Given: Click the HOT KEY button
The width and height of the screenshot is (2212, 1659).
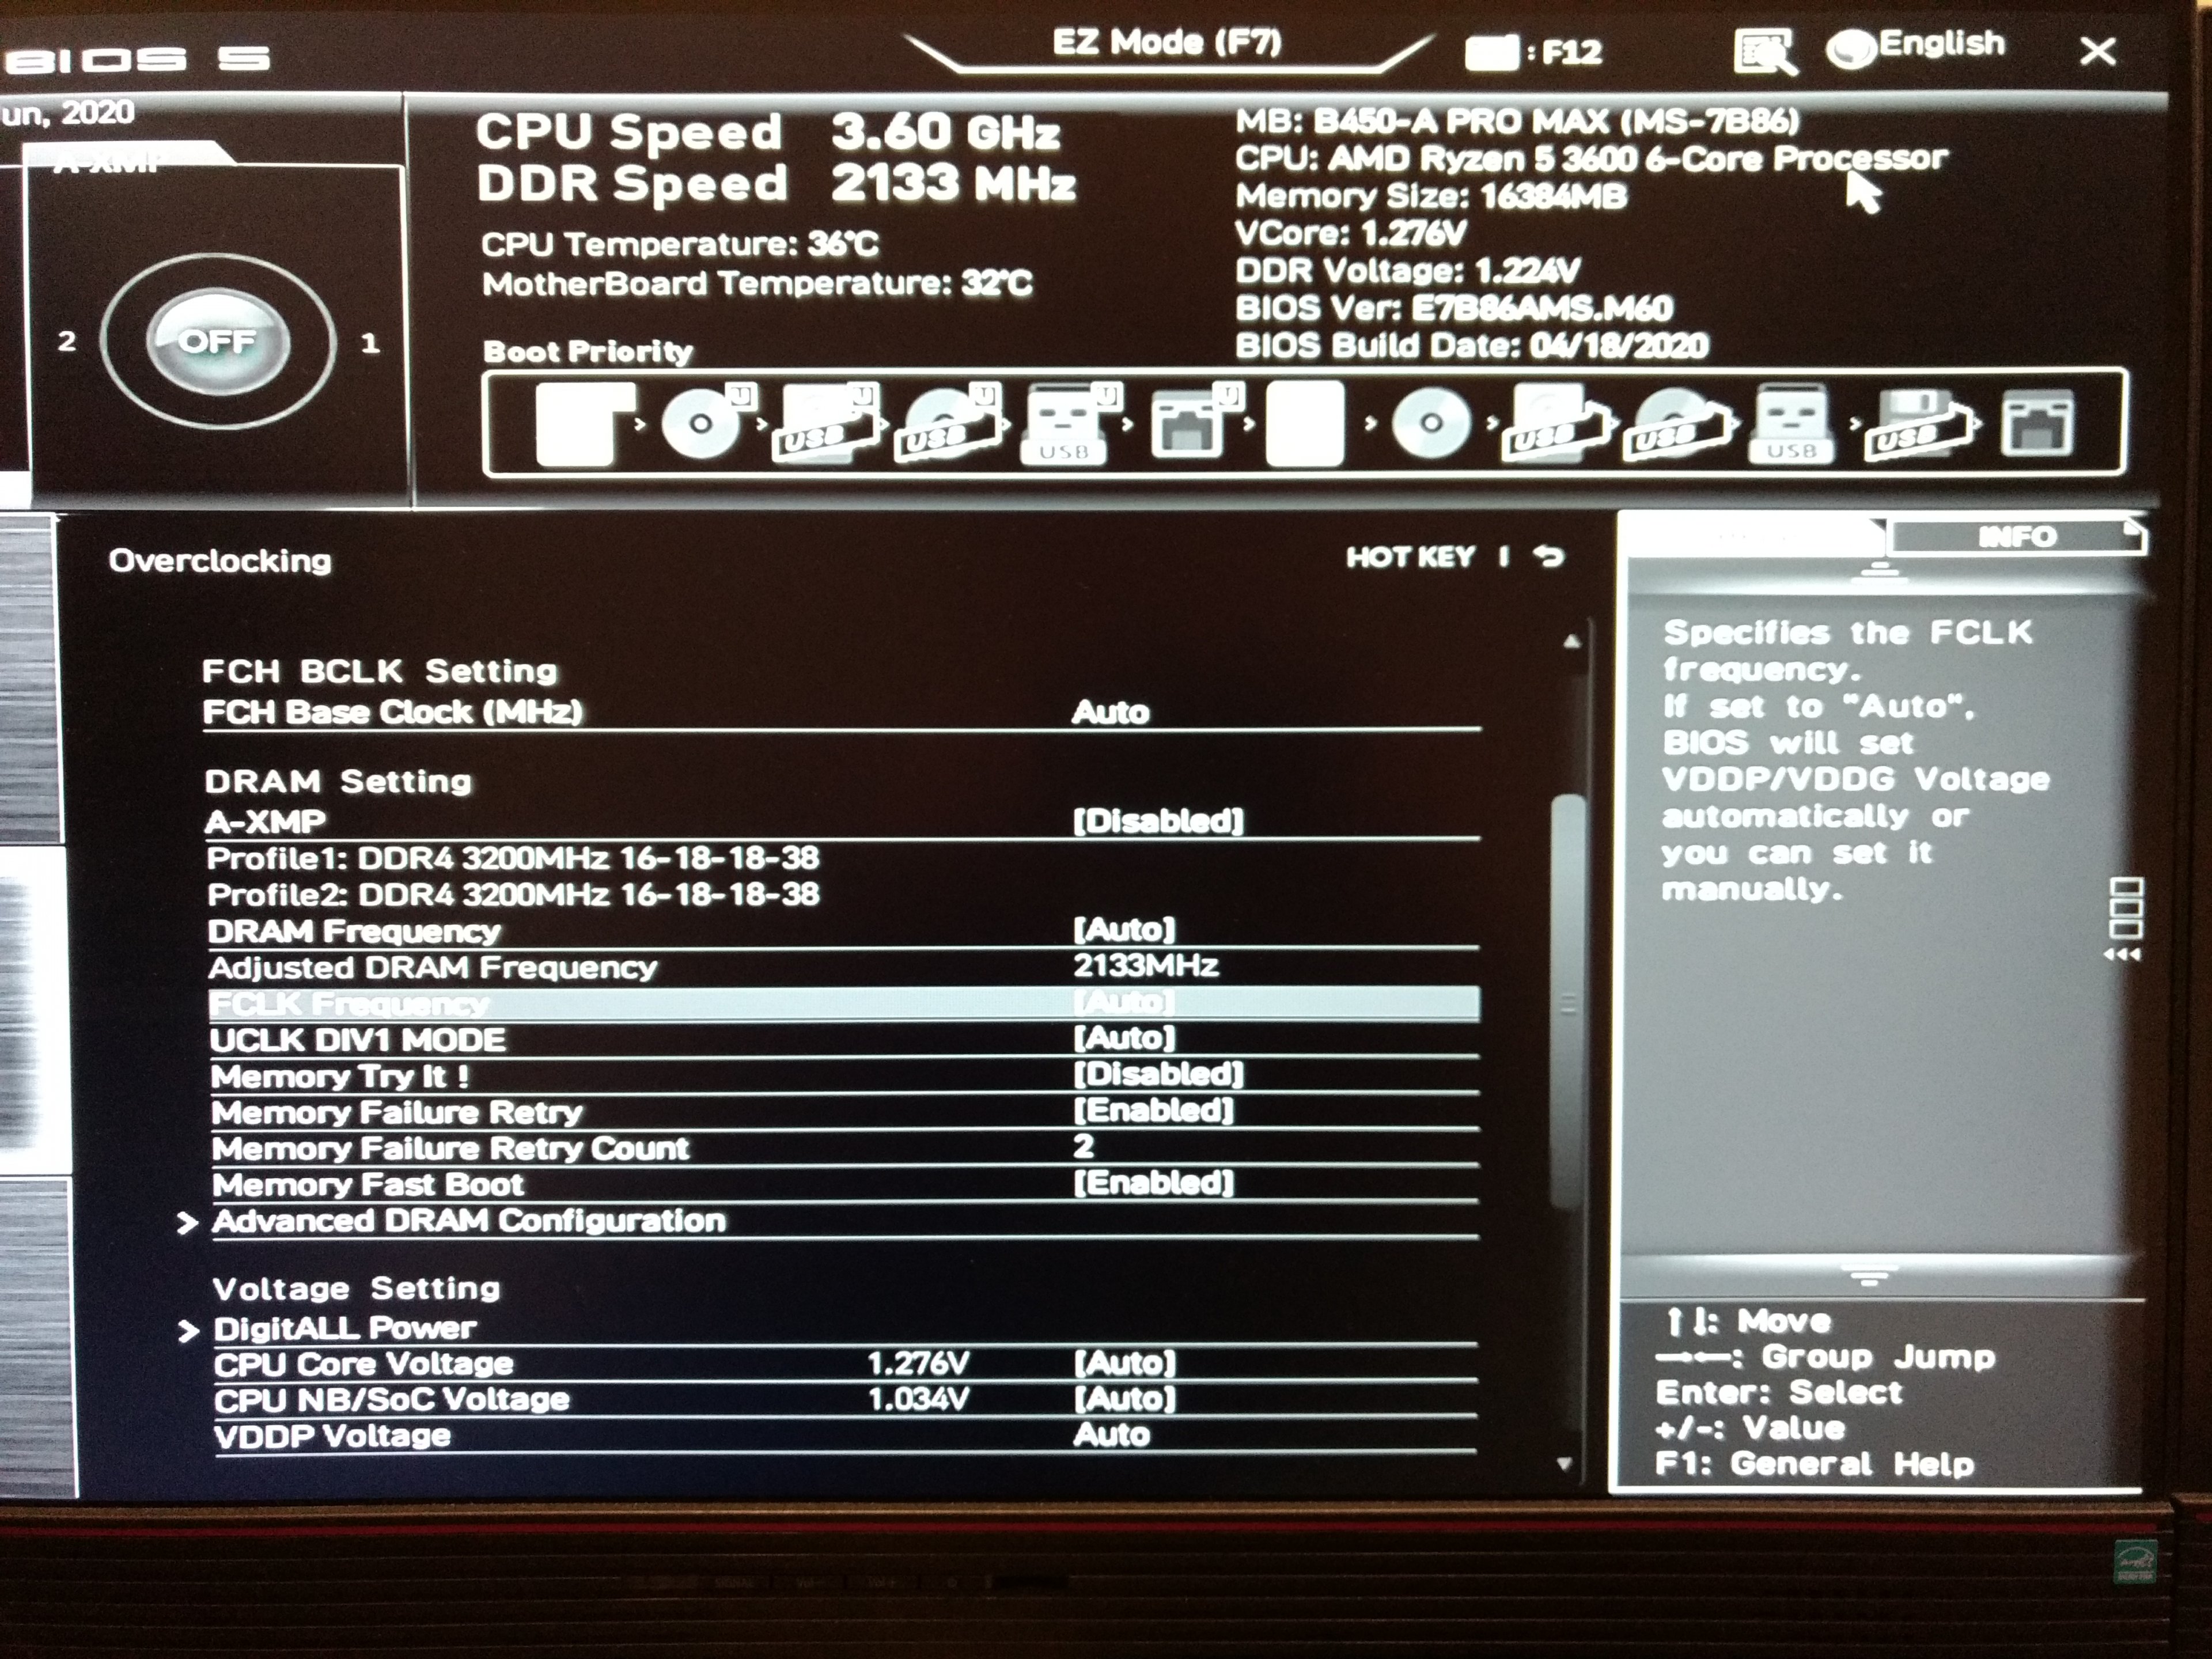Looking at the screenshot, I should pyautogui.click(x=1409, y=557).
